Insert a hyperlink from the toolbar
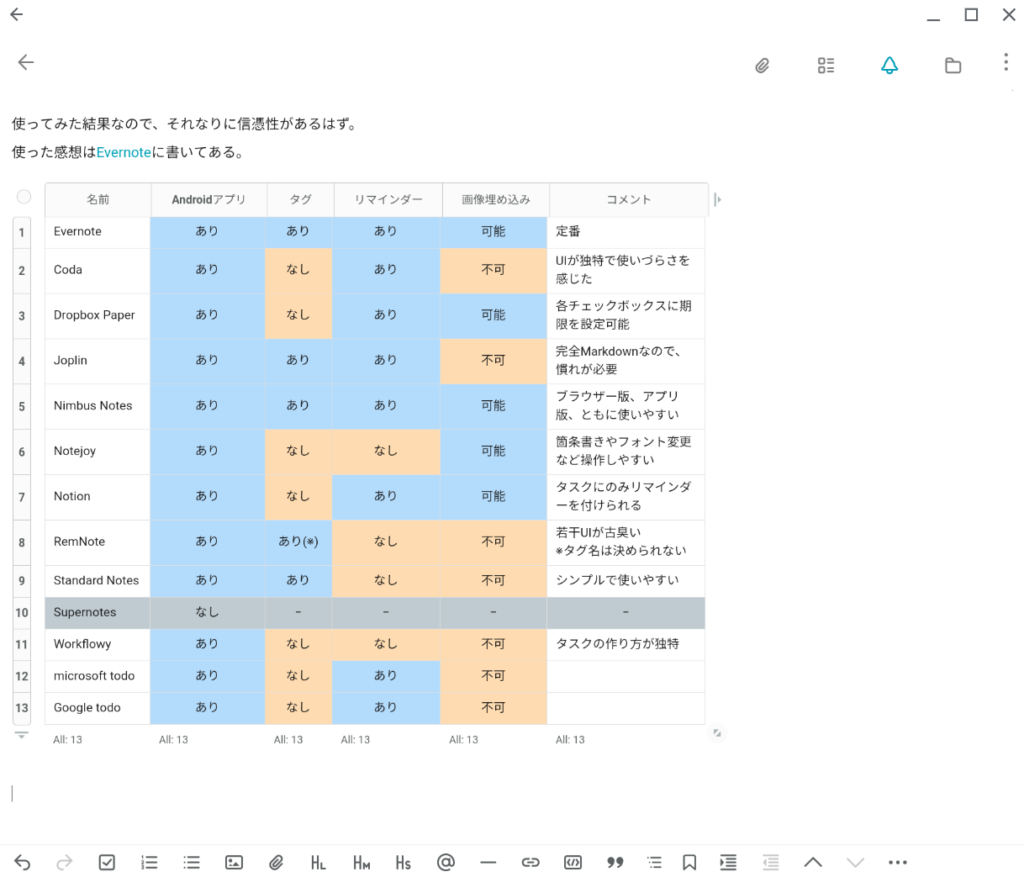The image size is (1024, 877). (530, 863)
